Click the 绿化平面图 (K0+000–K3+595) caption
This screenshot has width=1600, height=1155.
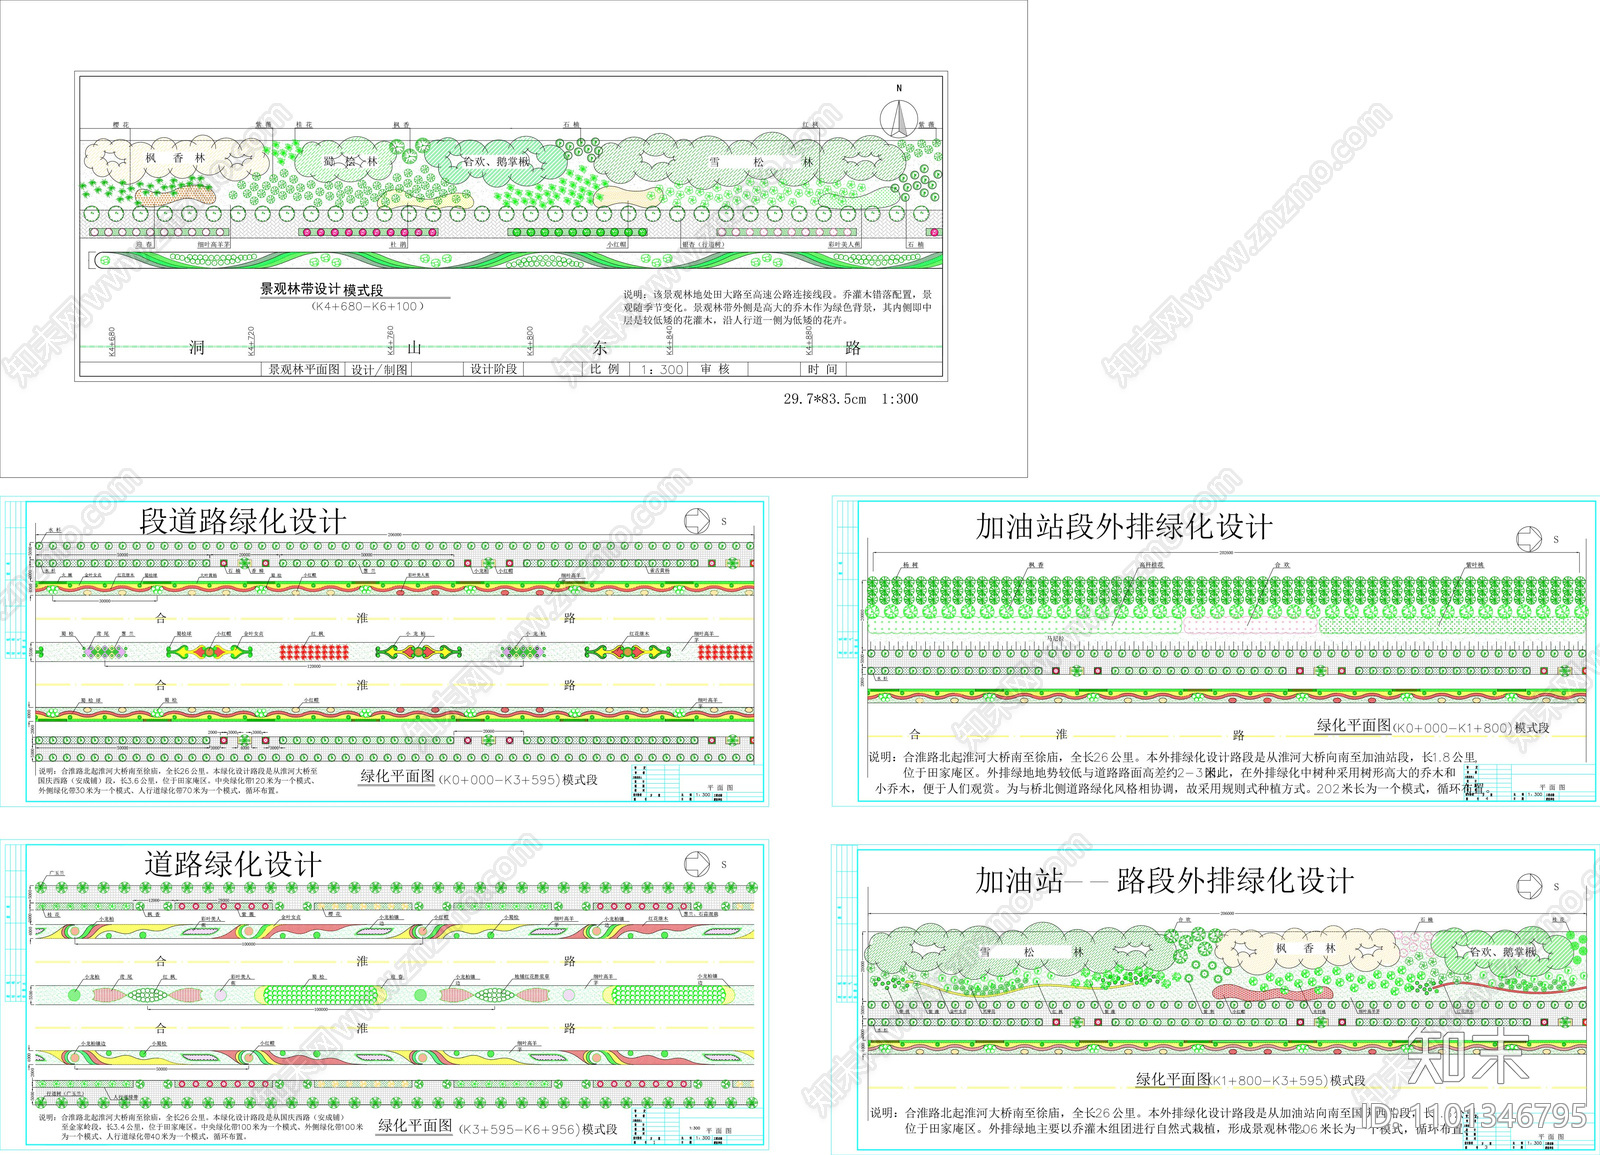(x=478, y=778)
